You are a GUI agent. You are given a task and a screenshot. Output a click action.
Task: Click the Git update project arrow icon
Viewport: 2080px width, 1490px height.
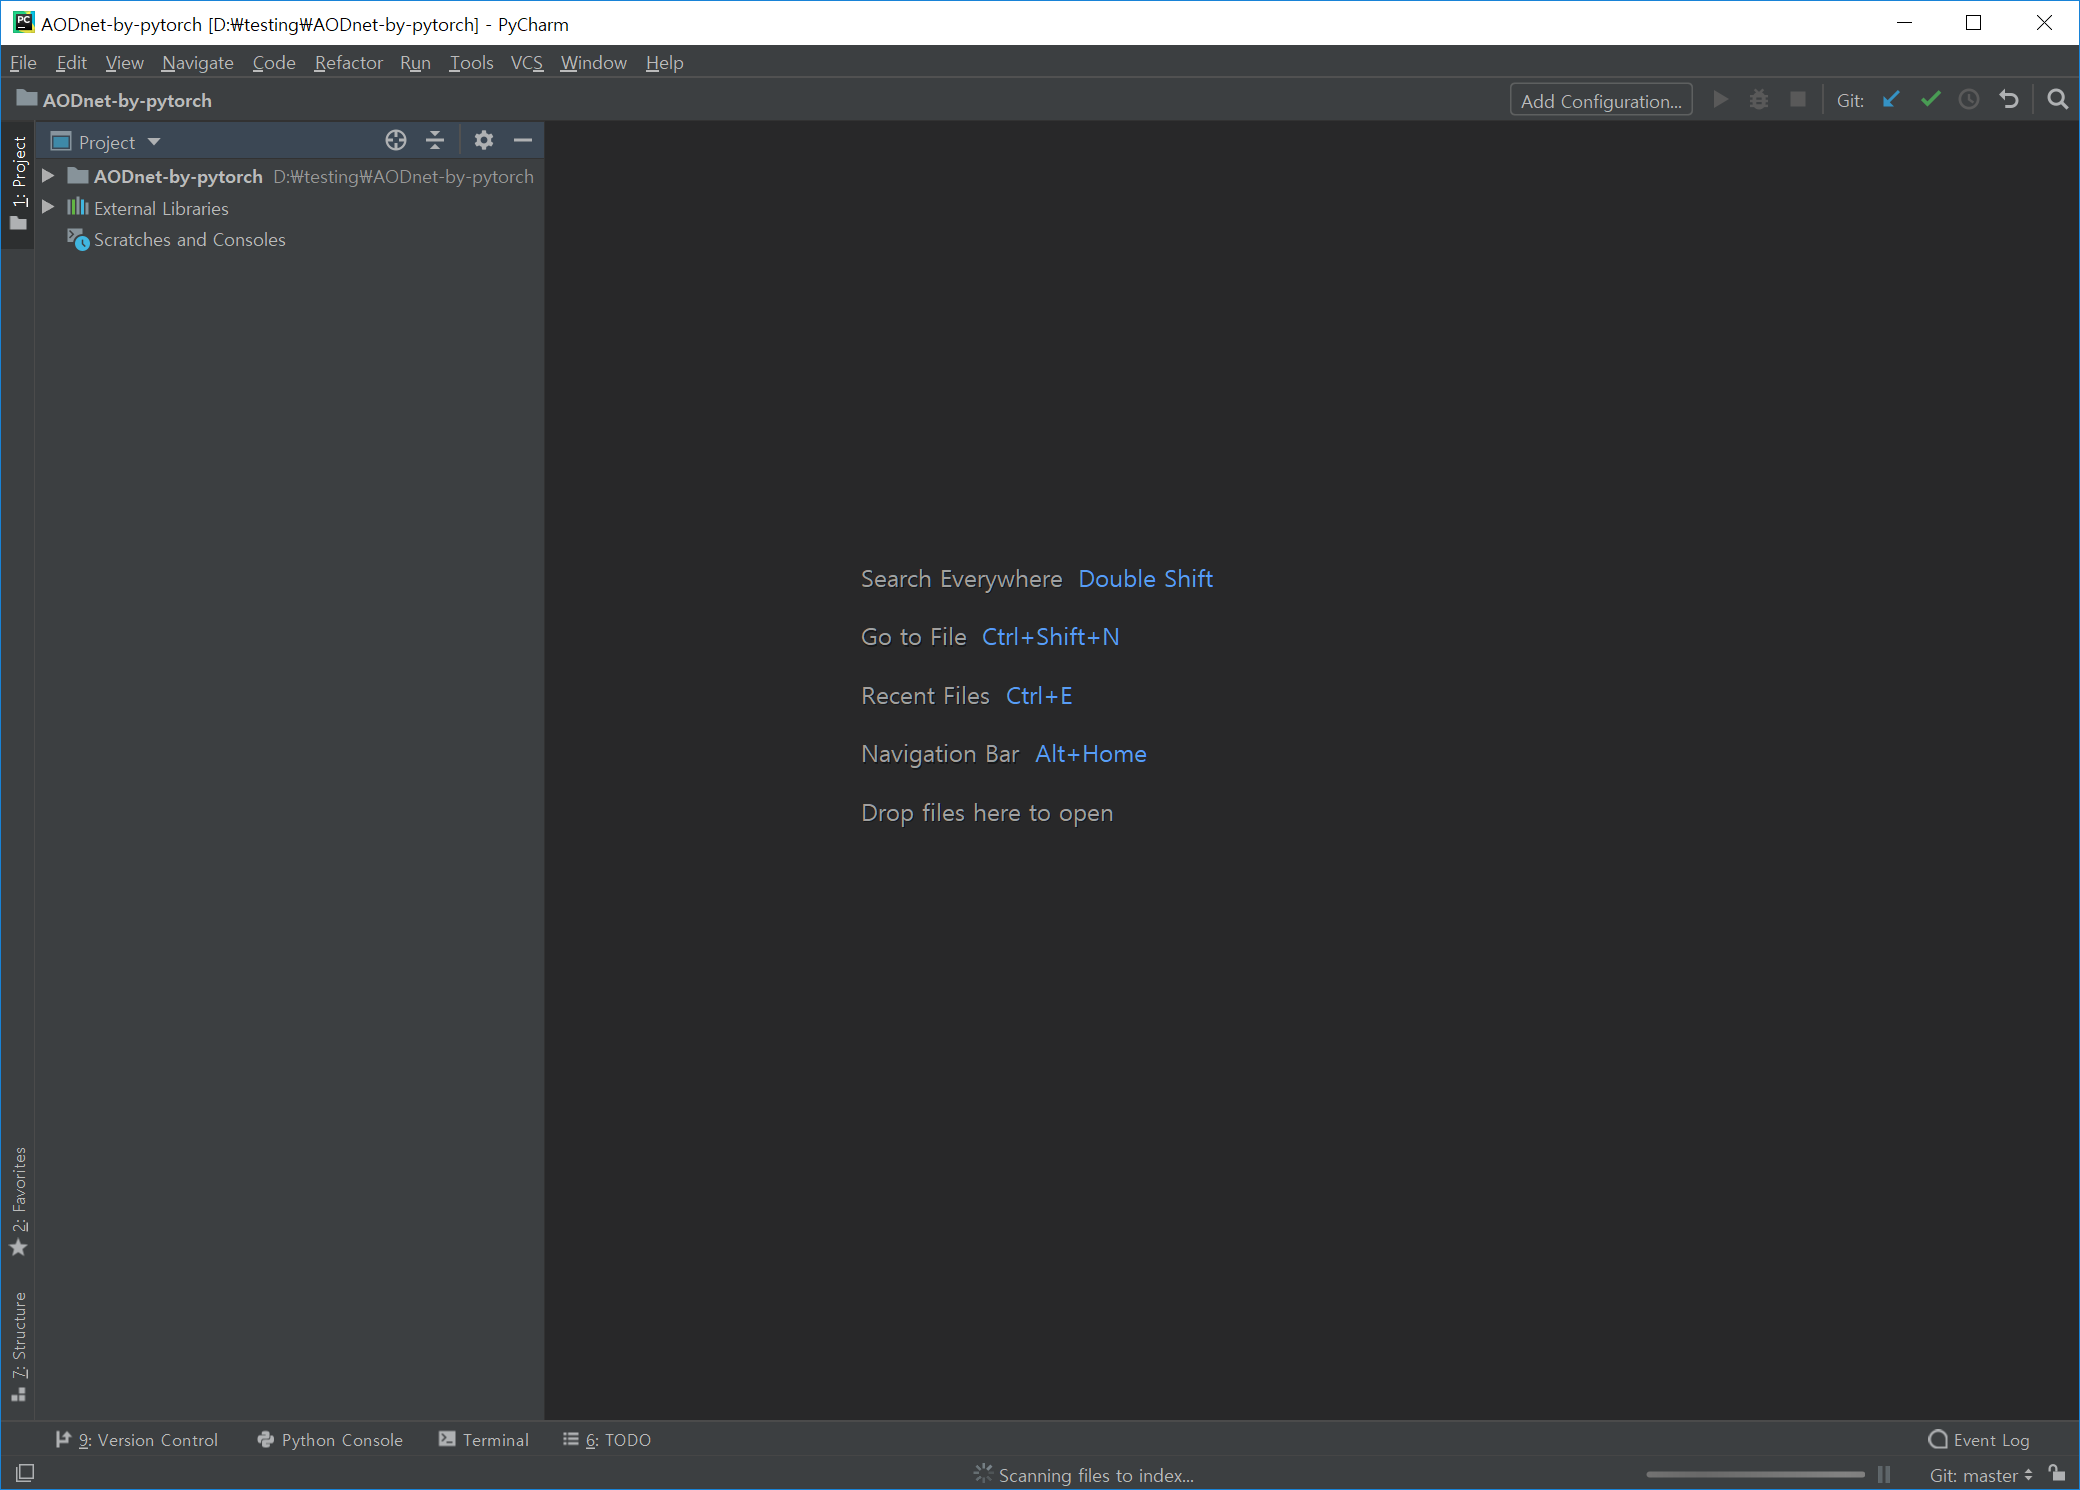pos(1891,100)
